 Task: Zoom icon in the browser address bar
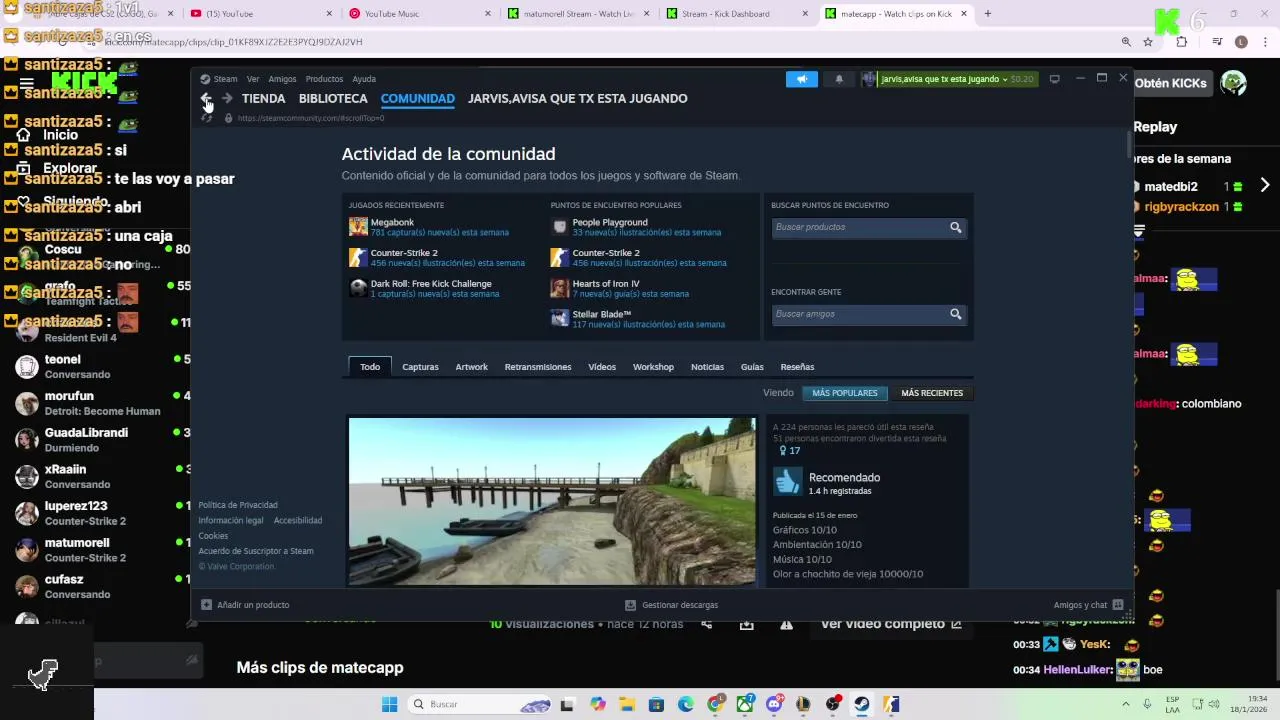tap(1126, 42)
